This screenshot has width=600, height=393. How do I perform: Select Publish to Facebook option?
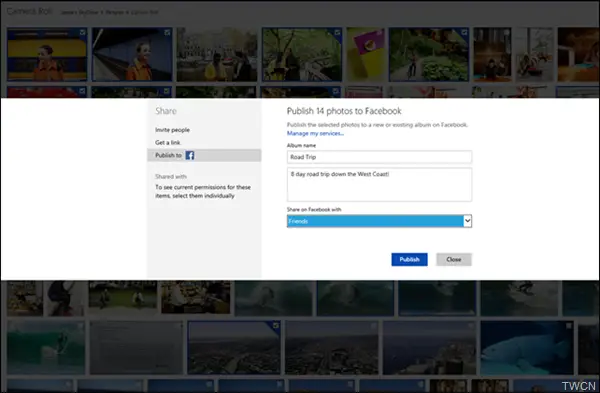pos(204,155)
